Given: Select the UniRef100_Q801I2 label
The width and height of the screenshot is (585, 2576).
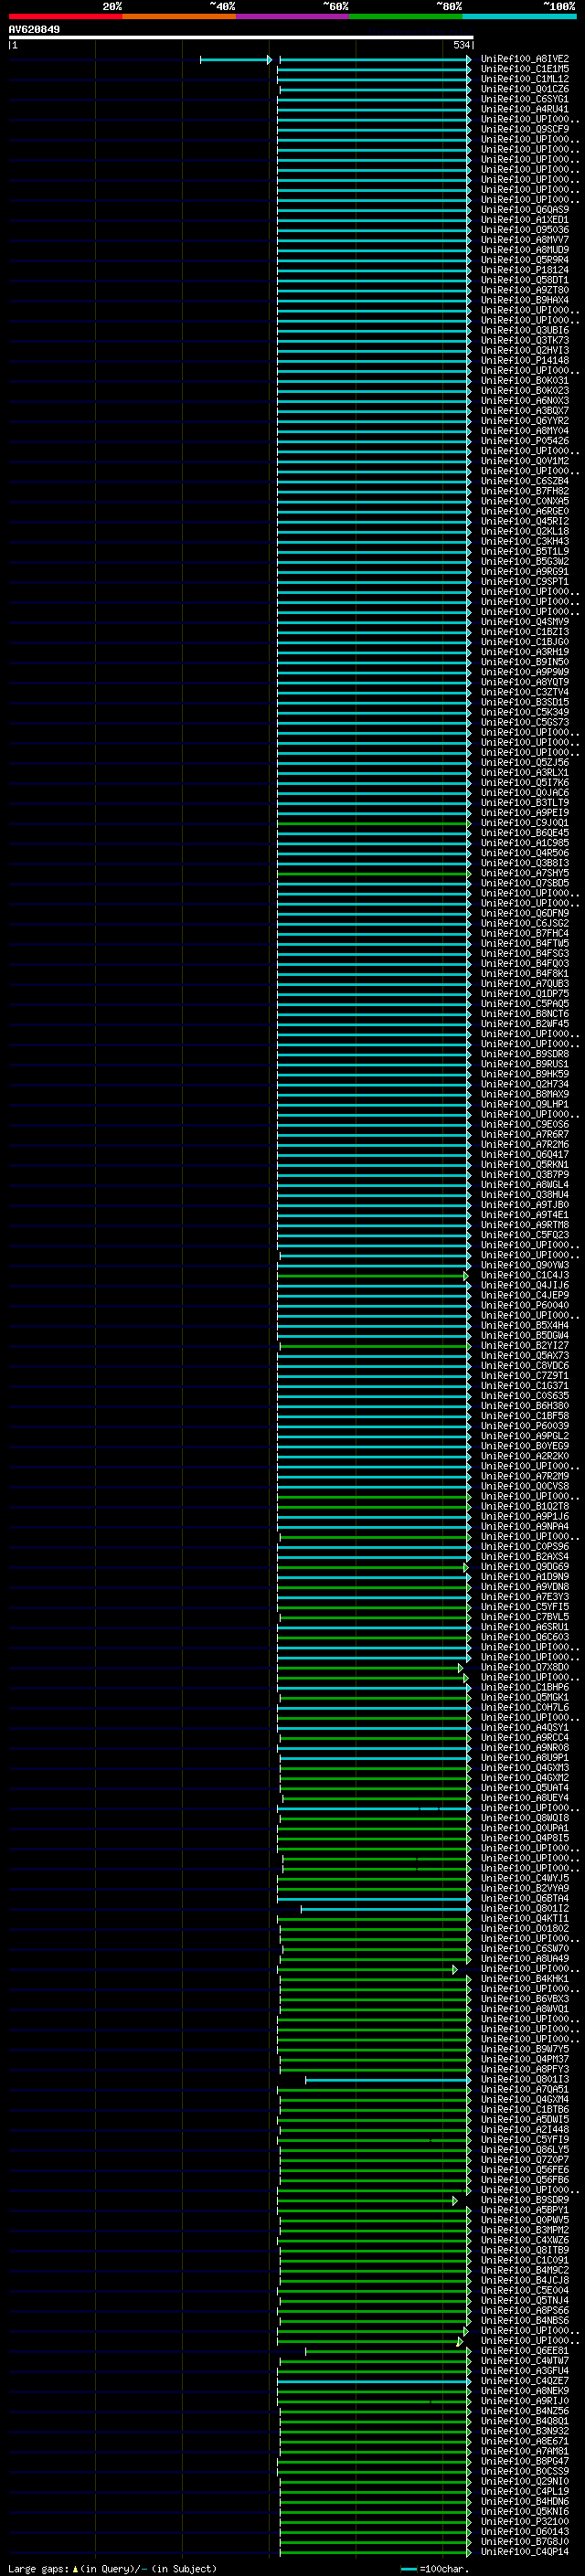Looking at the screenshot, I should pos(524,1908).
